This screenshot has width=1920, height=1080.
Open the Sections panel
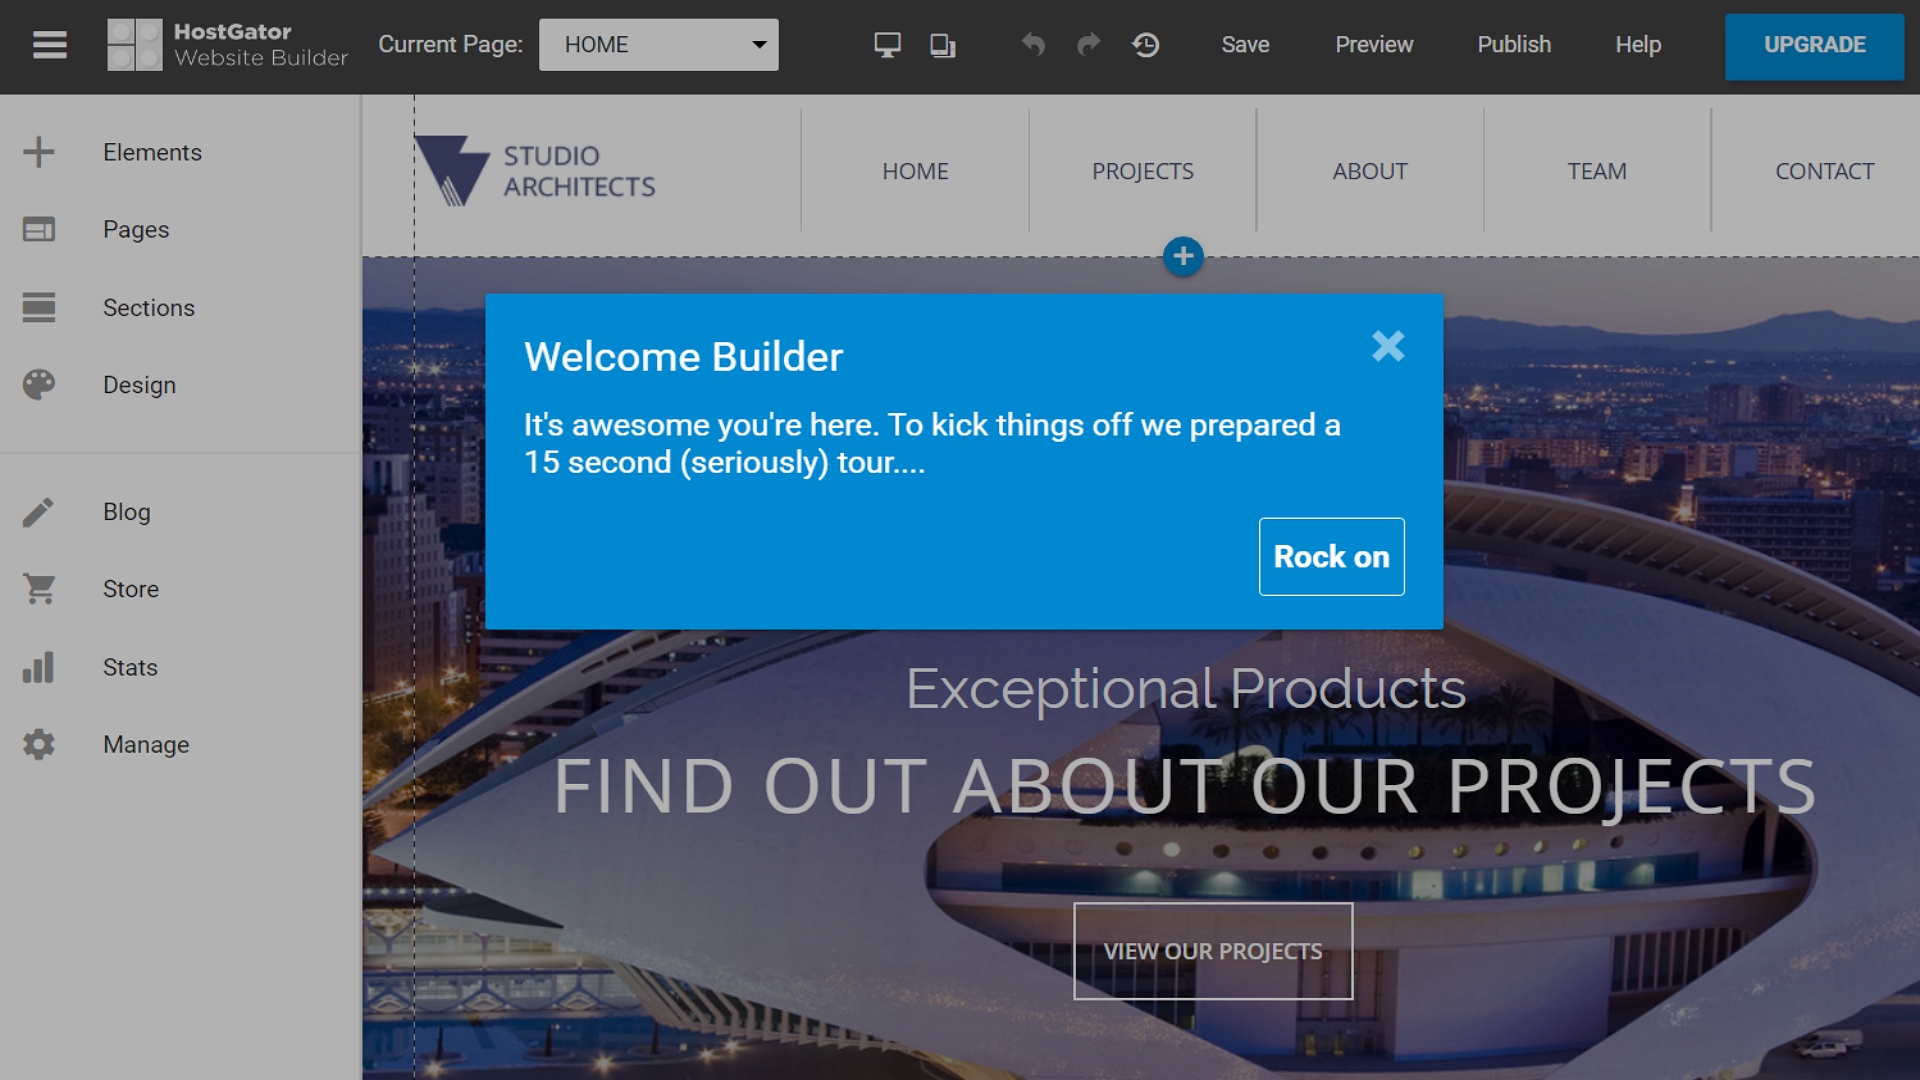[148, 306]
